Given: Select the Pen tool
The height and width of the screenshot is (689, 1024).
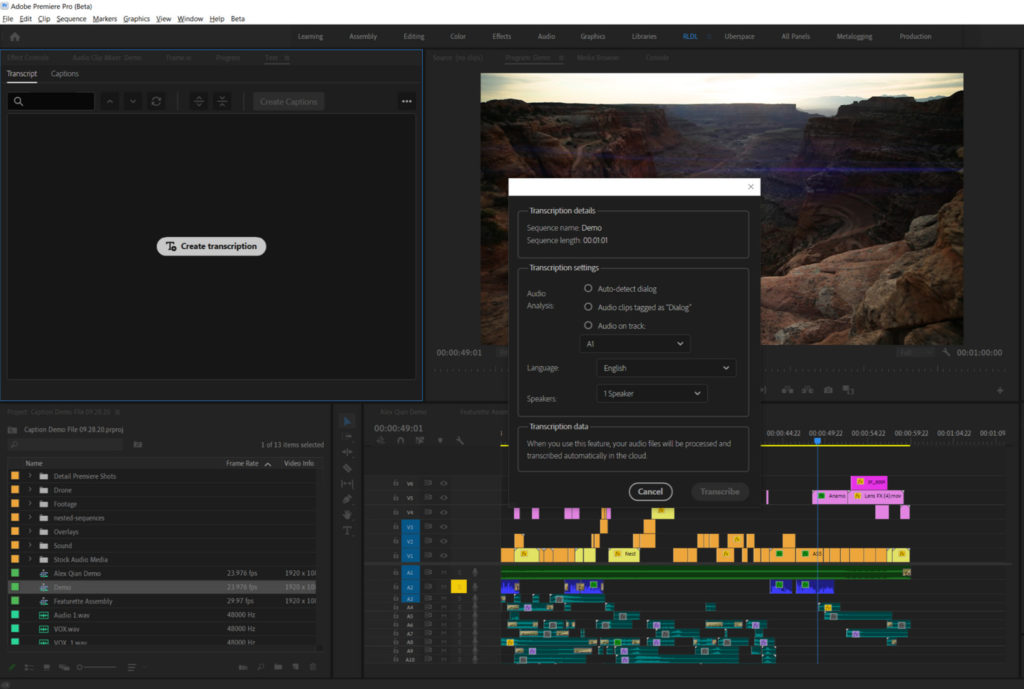Looking at the screenshot, I should point(347,500).
